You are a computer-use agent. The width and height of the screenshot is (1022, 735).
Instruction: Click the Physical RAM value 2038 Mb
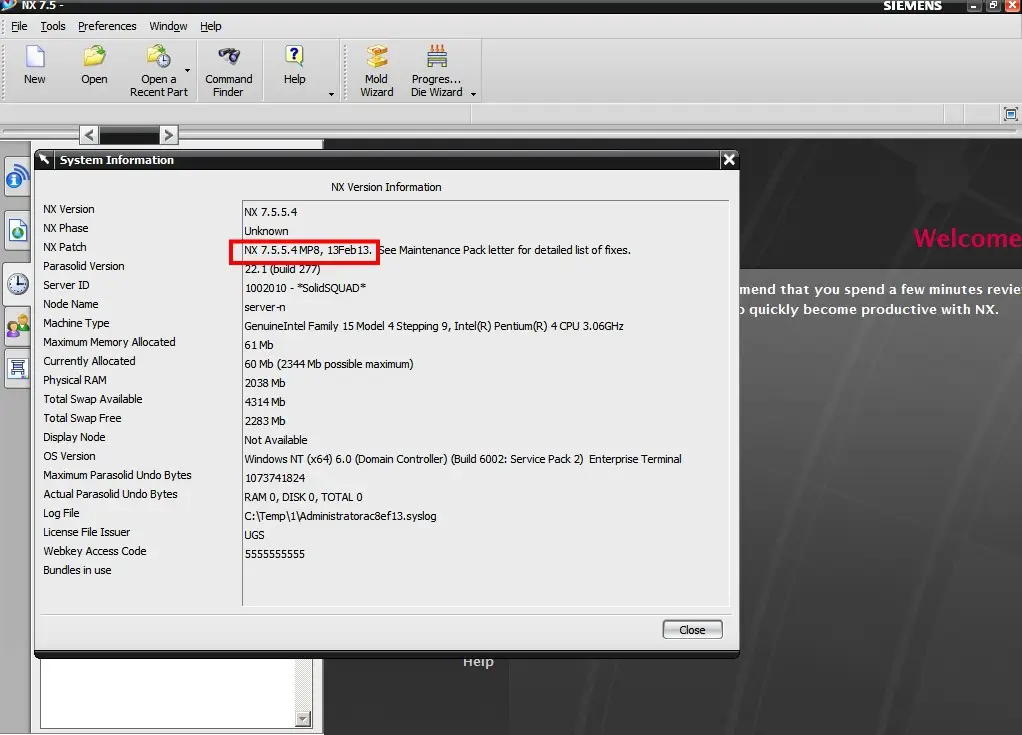click(x=265, y=383)
